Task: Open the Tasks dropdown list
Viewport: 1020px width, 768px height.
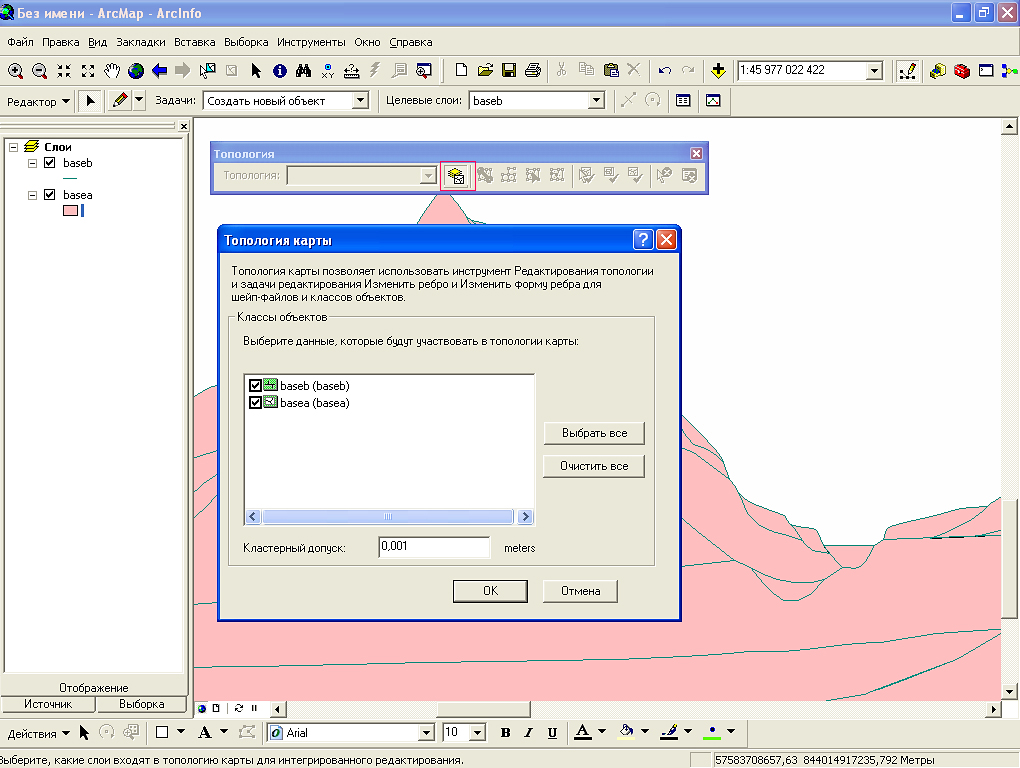Action: [360, 101]
